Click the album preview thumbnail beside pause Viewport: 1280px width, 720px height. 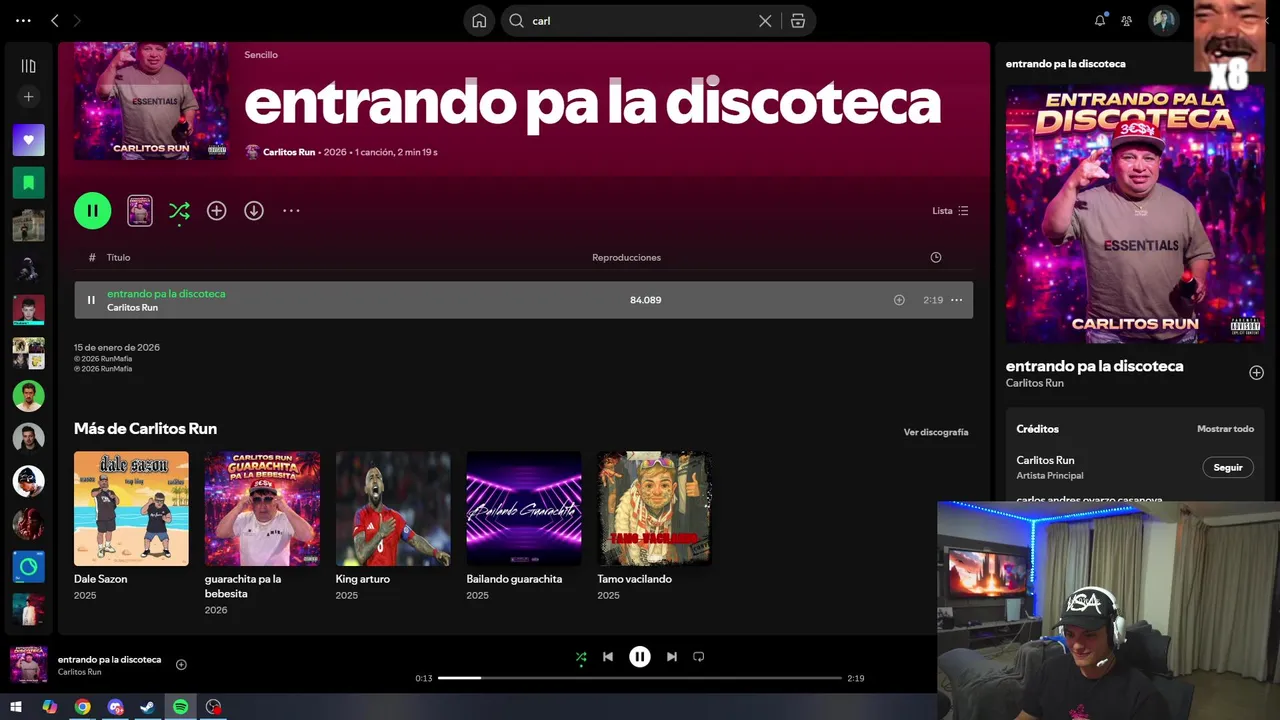140,210
